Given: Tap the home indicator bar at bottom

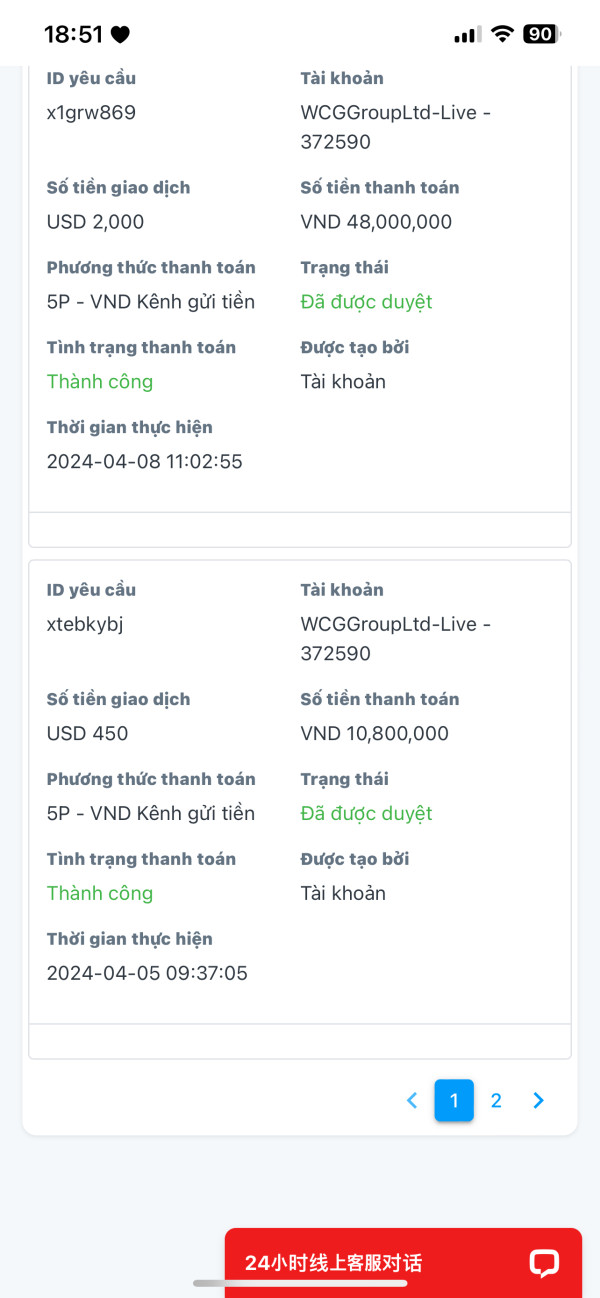Looking at the screenshot, I should pos(300,1283).
